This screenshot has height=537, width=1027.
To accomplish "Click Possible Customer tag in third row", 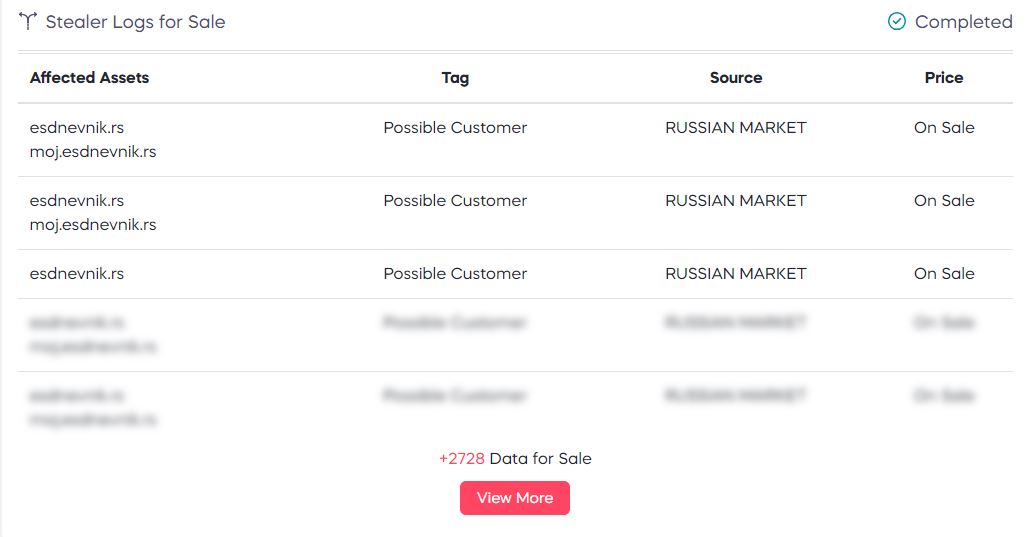I will pos(455,274).
